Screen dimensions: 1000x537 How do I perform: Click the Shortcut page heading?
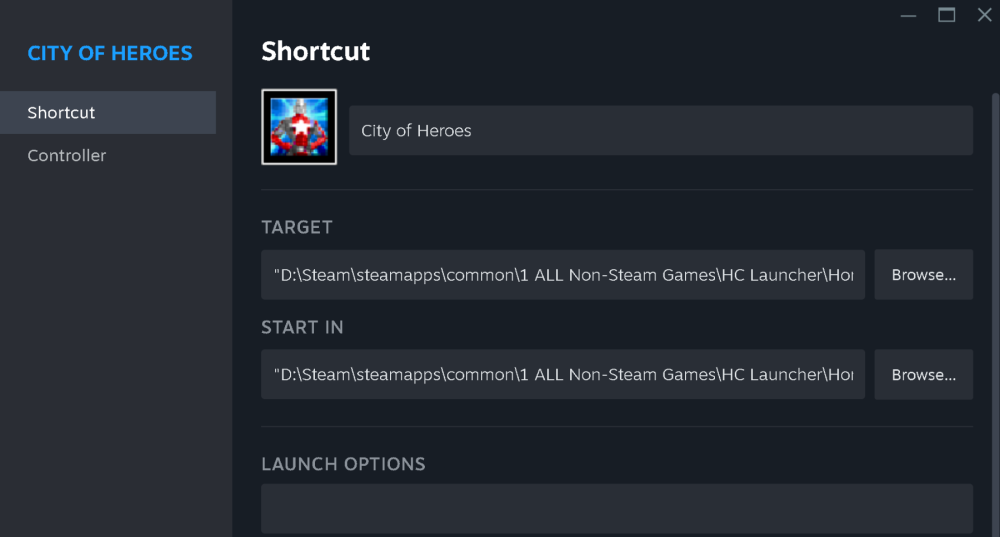pyautogui.click(x=316, y=52)
